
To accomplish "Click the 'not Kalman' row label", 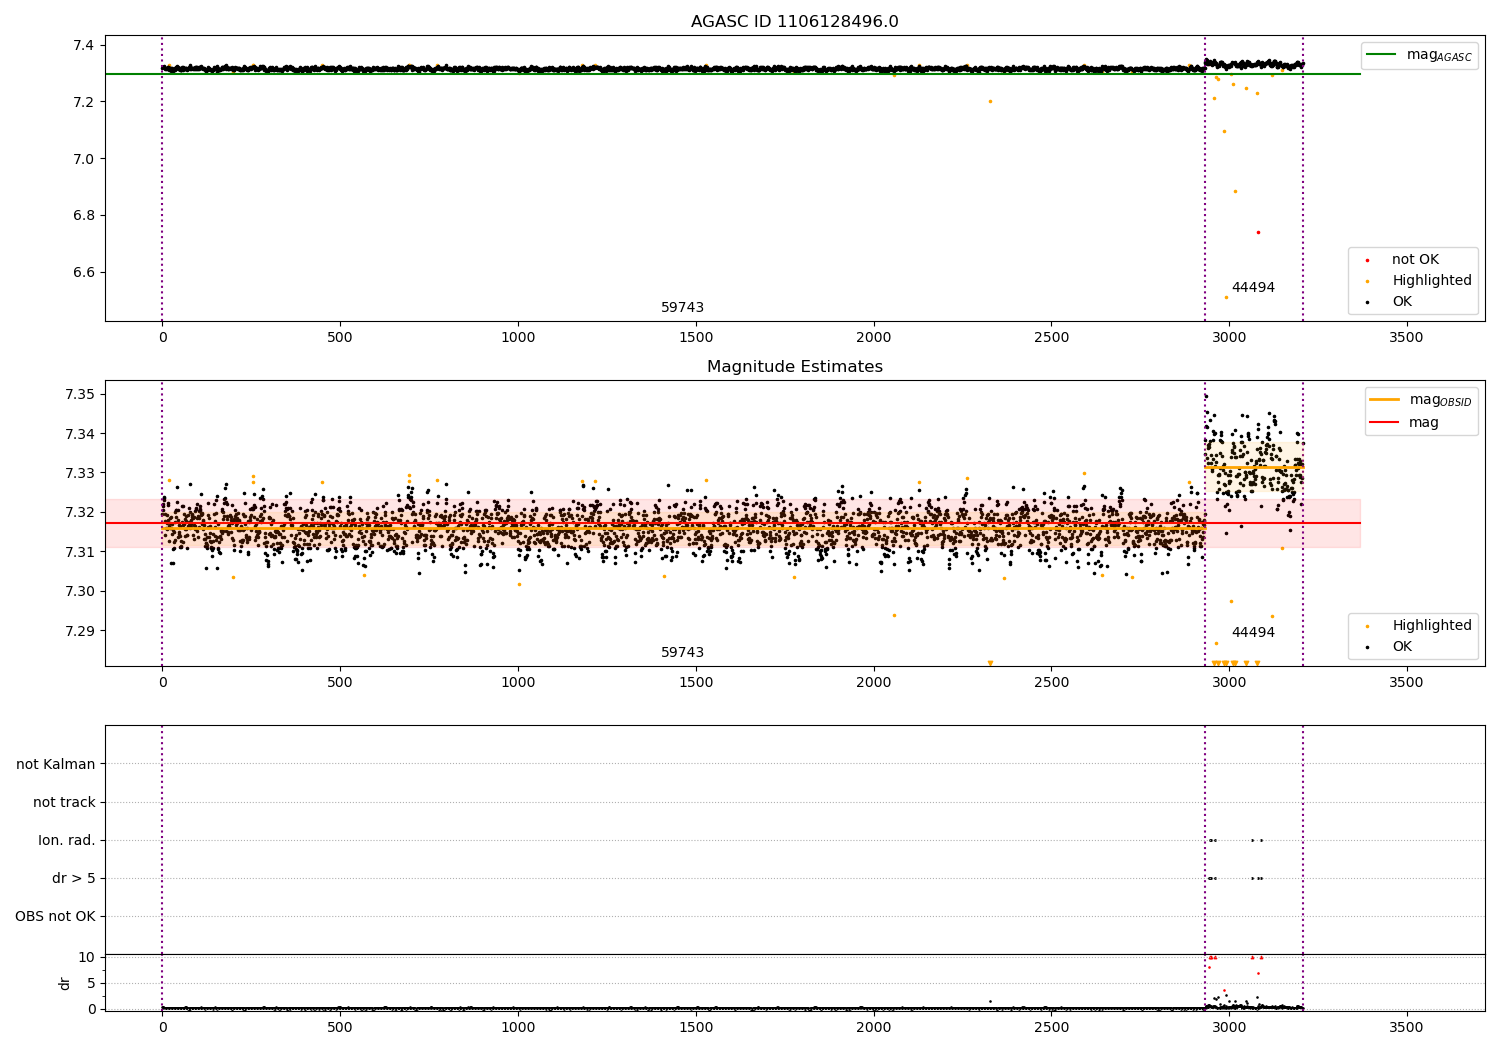I will 56,765.
